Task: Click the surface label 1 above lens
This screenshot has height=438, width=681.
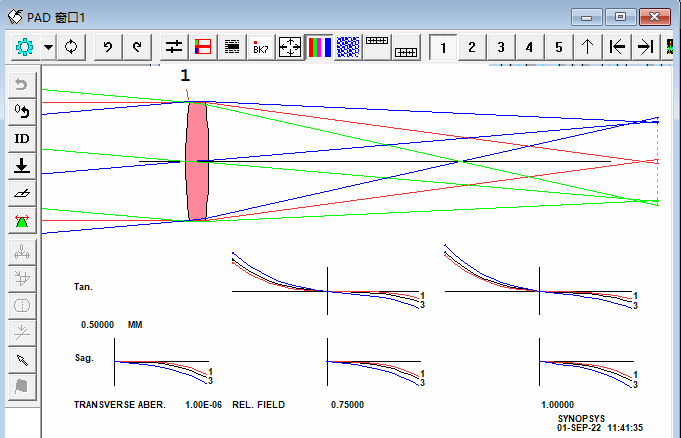Action: tap(185, 76)
